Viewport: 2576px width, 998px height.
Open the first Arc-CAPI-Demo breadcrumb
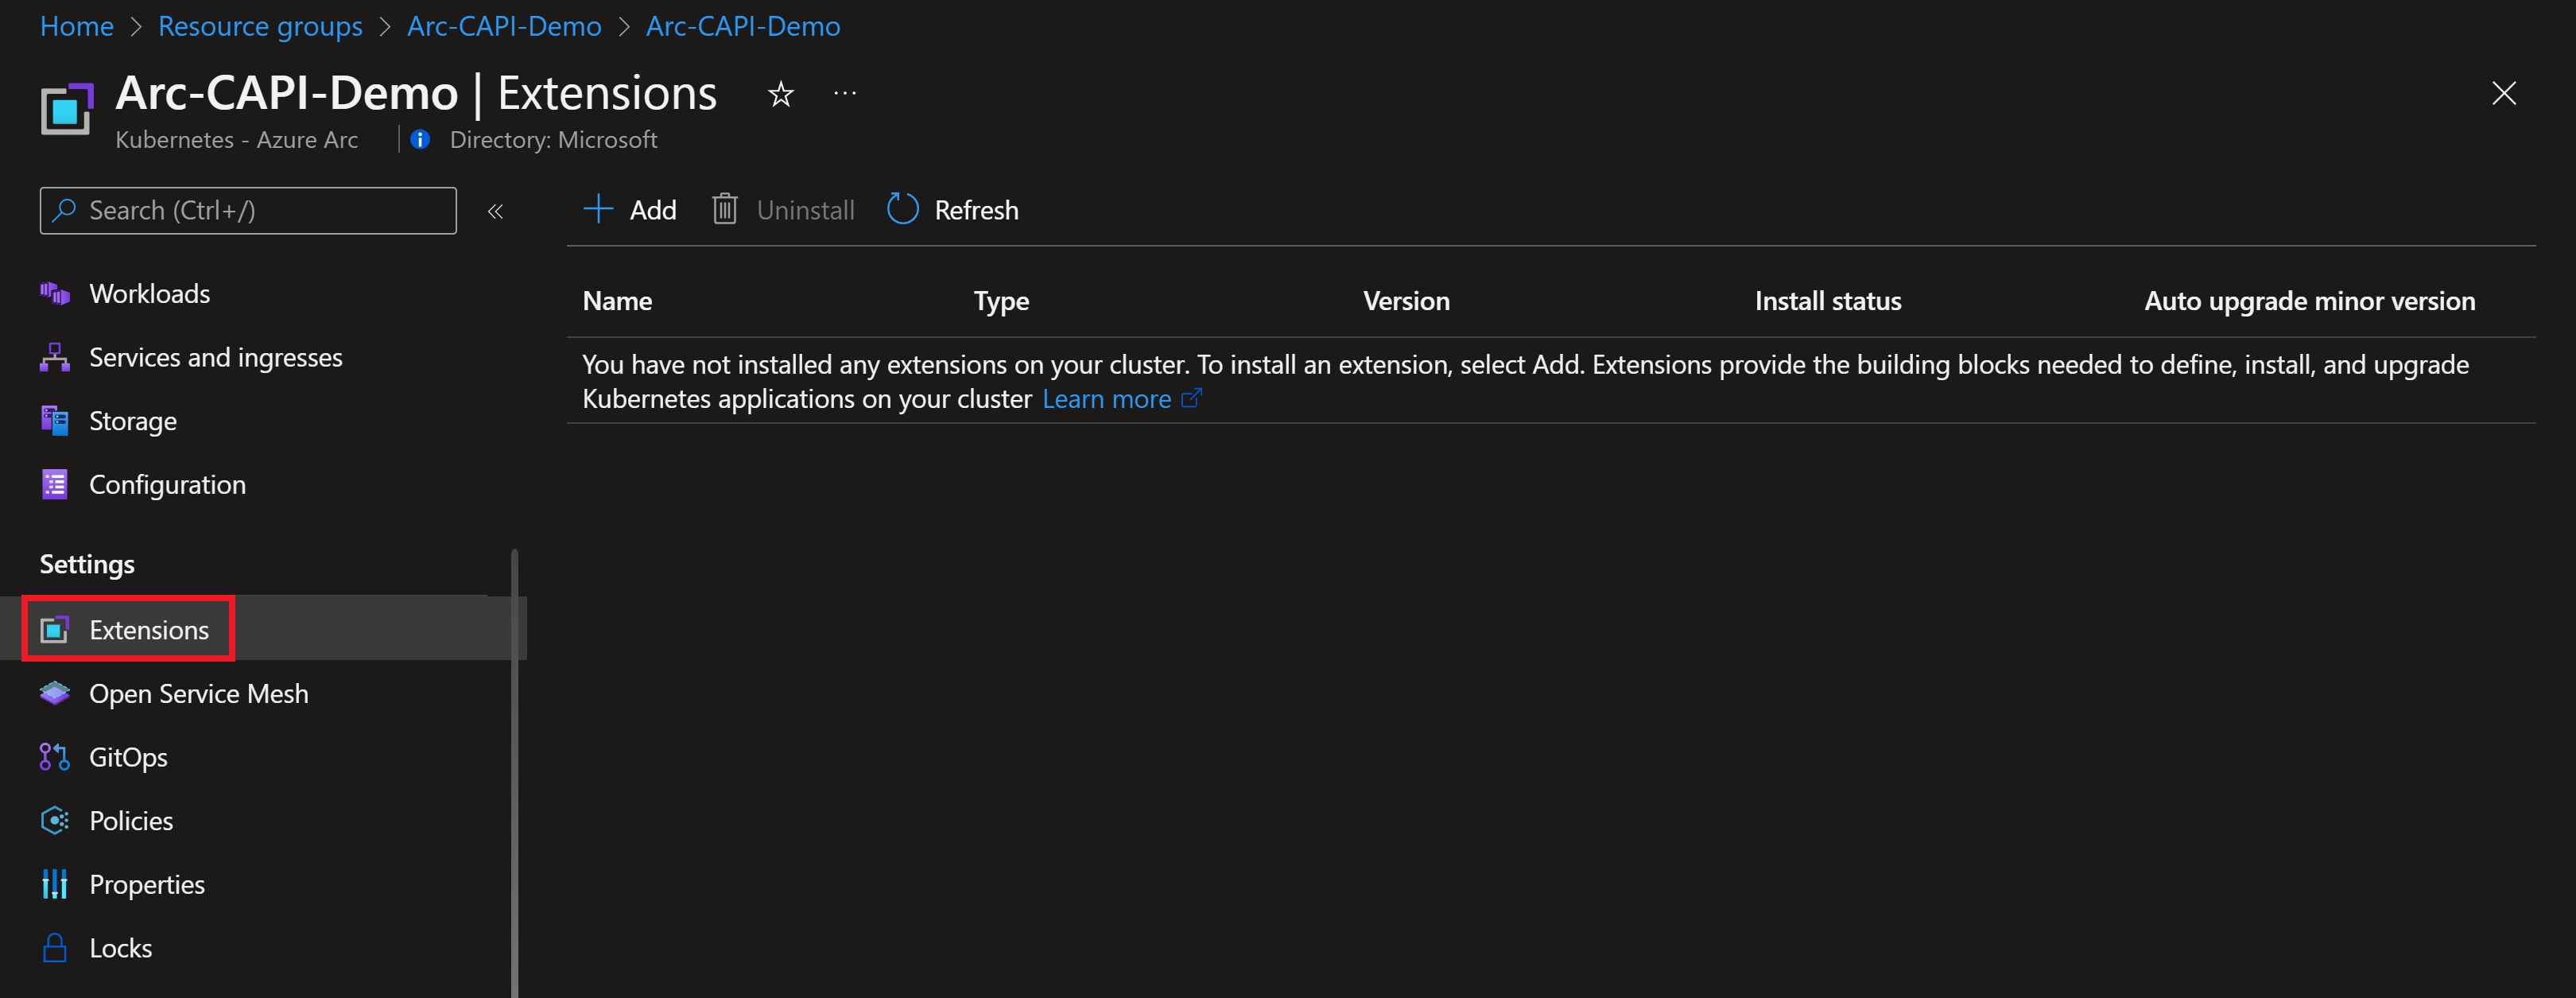tap(504, 26)
